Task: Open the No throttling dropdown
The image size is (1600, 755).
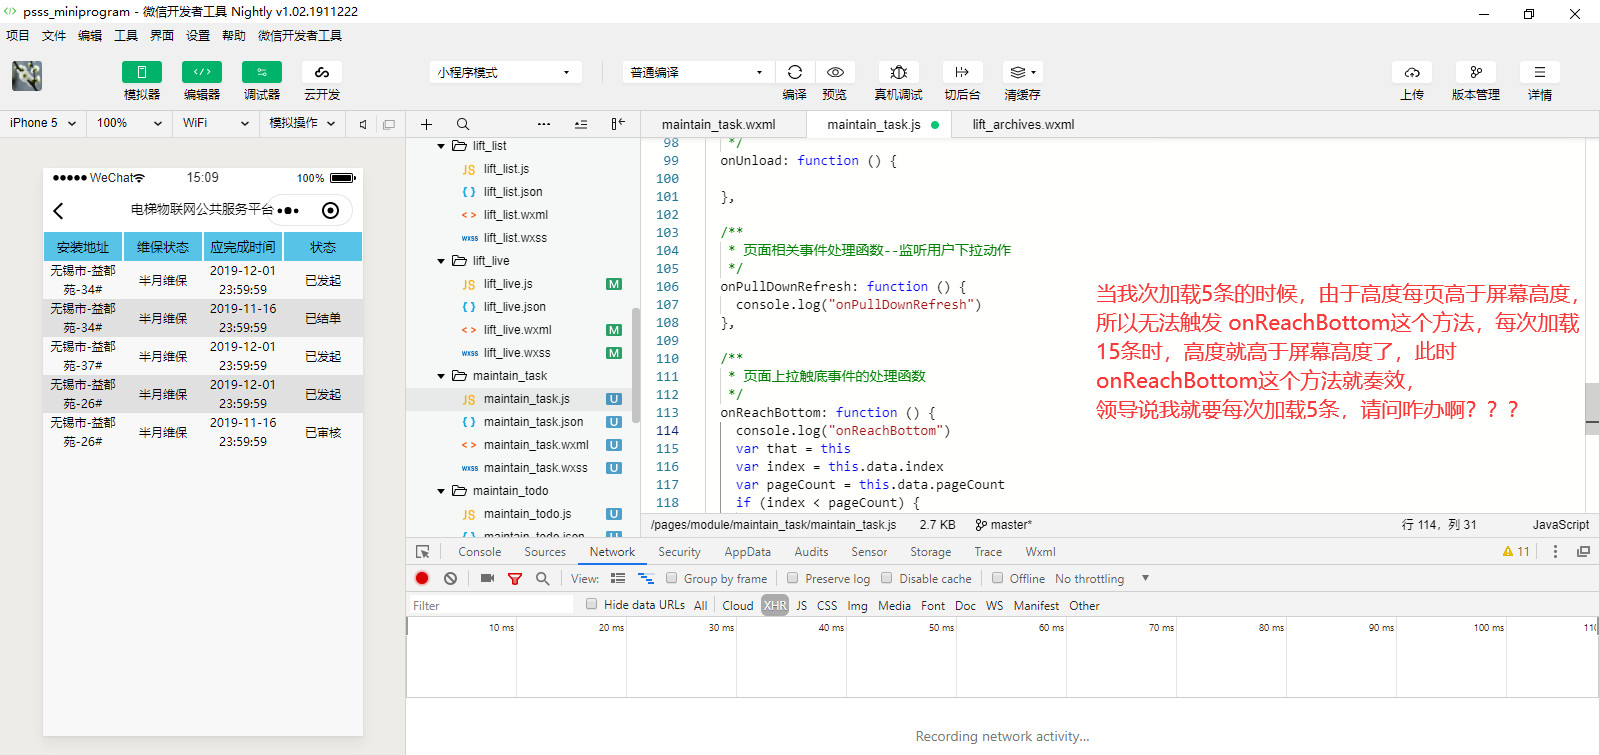Action: [1102, 578]
